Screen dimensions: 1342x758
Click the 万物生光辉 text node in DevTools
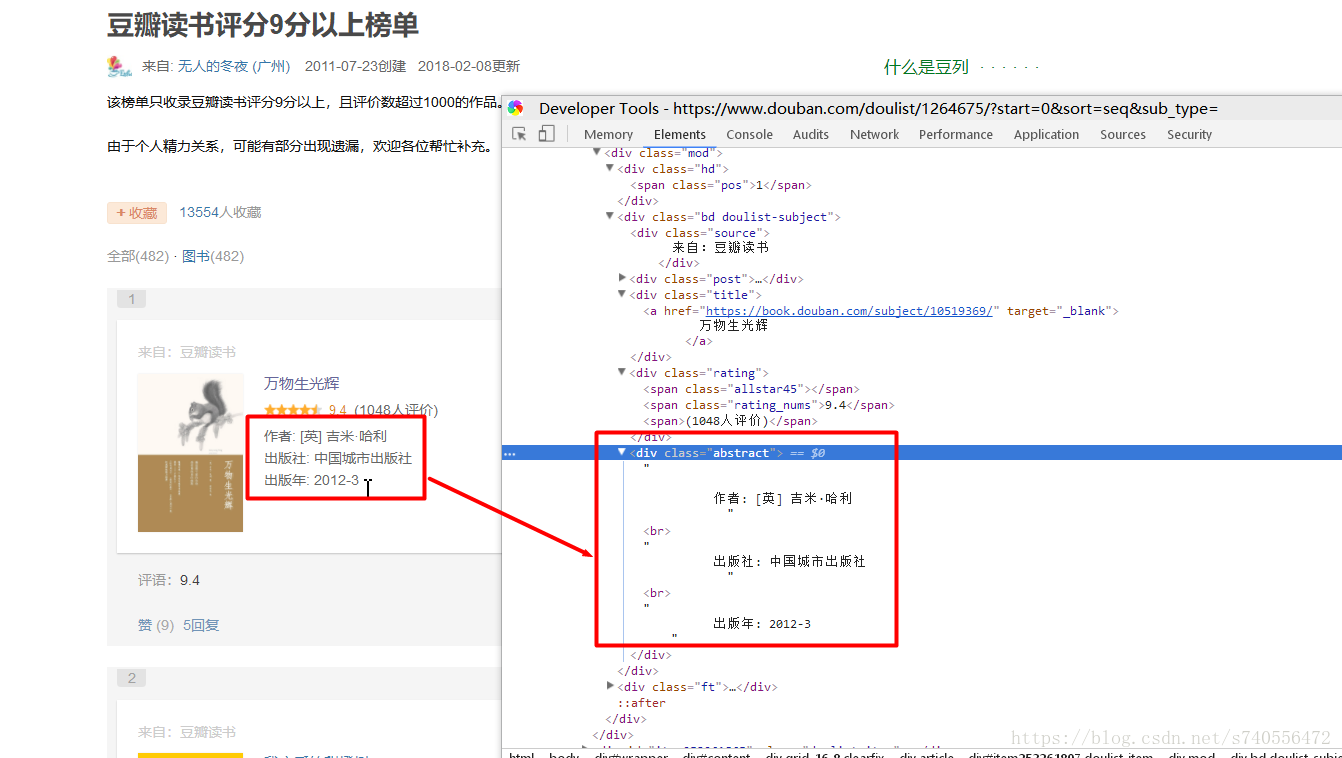coord(733,326)
